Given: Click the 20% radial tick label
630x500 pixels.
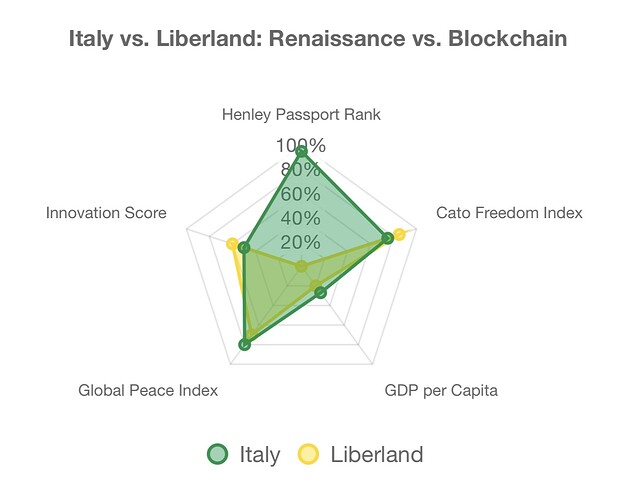Looking at the screenshot, I should point(301,242).
